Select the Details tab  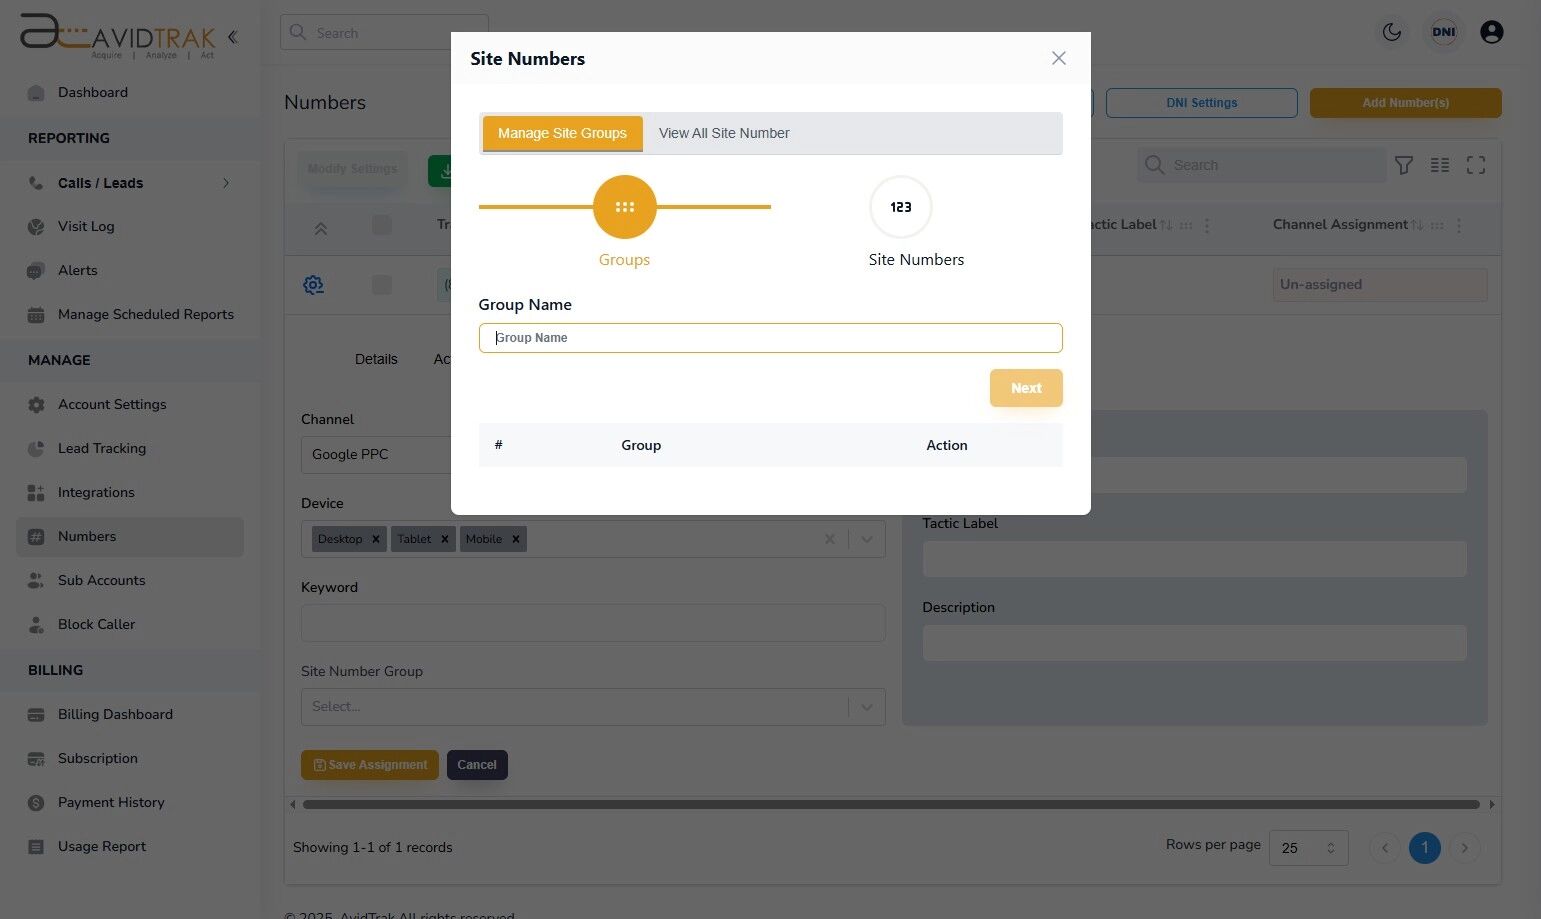(x=376, y=359)
